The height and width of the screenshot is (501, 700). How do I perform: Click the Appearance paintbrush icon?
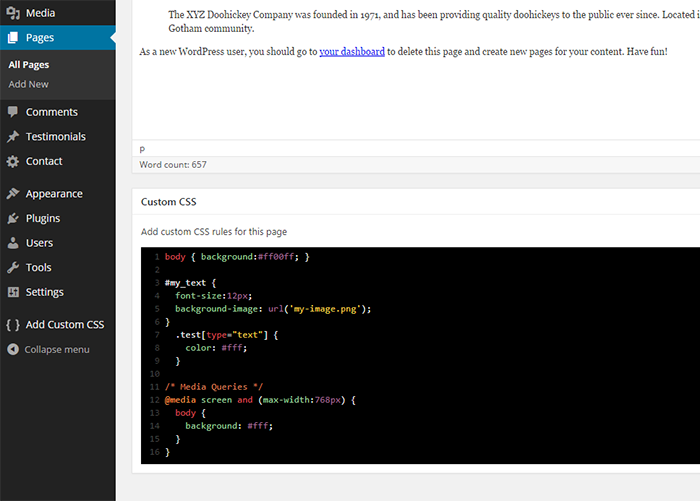[13, 193]
